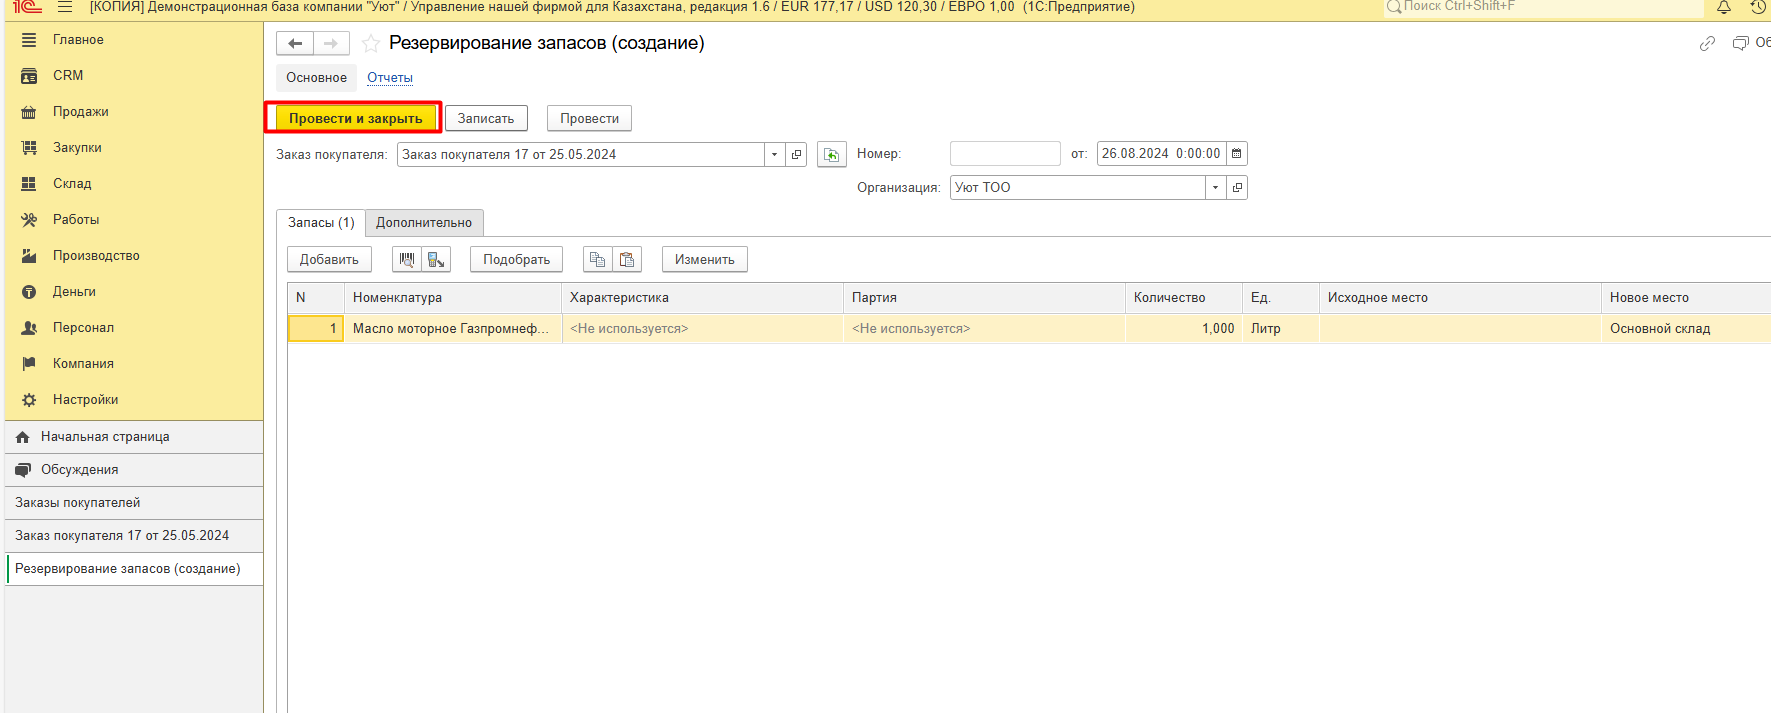The height and width of the screenshot is (713, 1771).
Task: Expand the Организация dropdown list
Action: pyautogui.click(x=1215, y=188)
